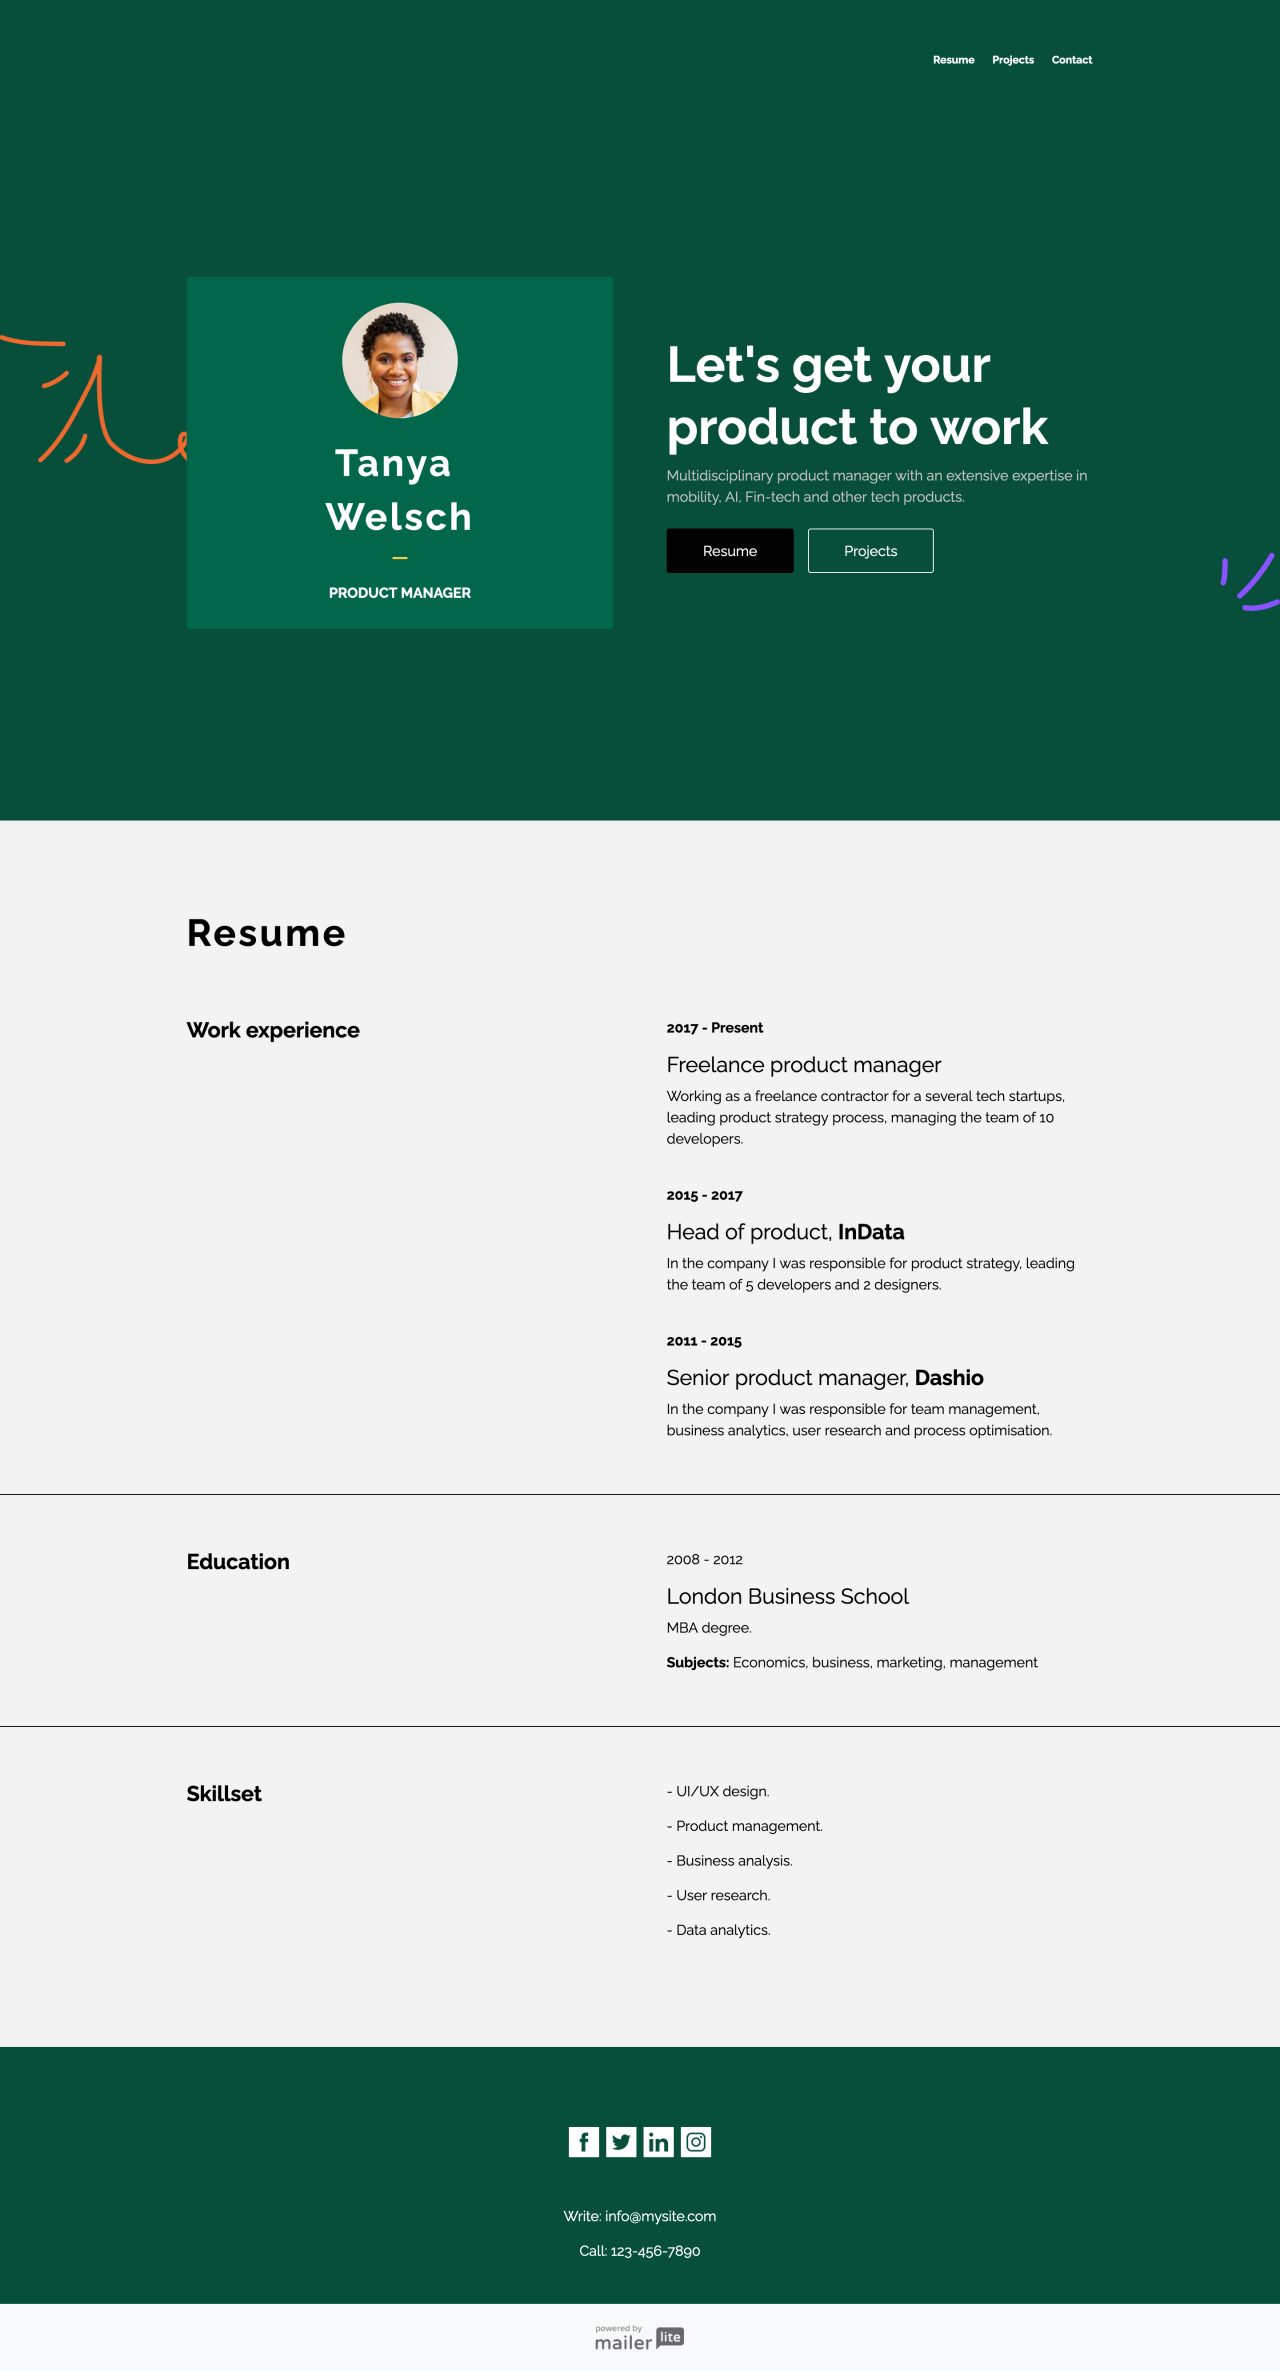Click the London Business School title
This screenshot has height=2371, width=1280.
pos(787,1597)
